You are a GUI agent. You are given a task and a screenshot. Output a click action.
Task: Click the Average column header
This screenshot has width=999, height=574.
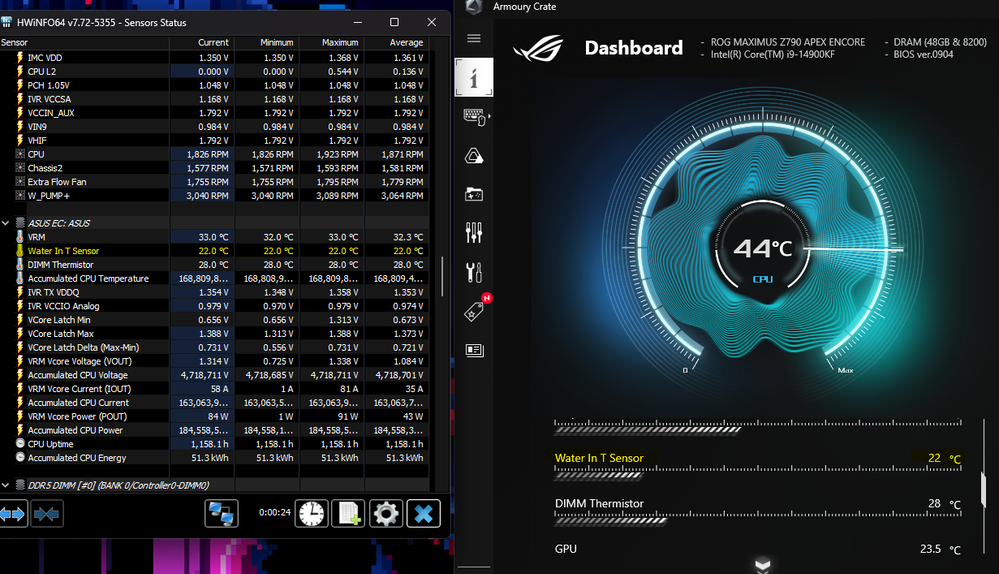pyautogui.click(x=396, y=43)
